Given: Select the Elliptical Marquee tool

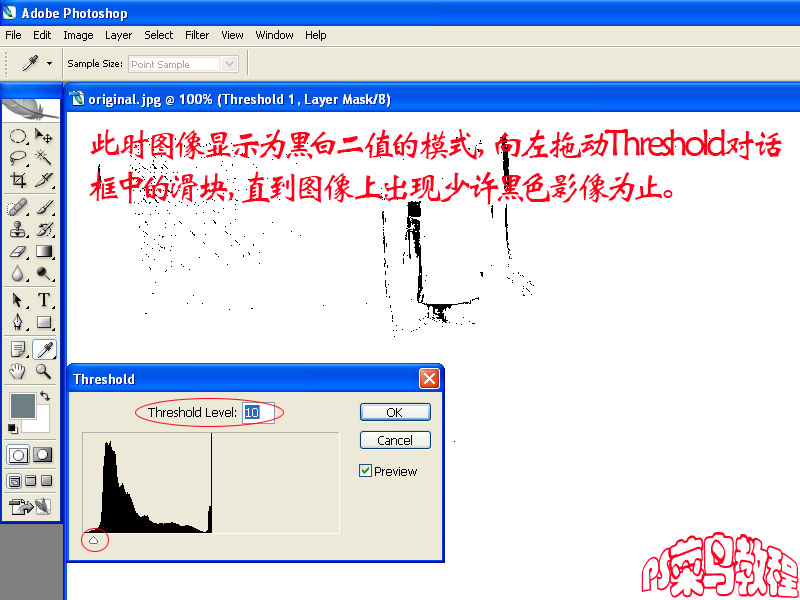Looking at the screenshot, I should (18, 136).
